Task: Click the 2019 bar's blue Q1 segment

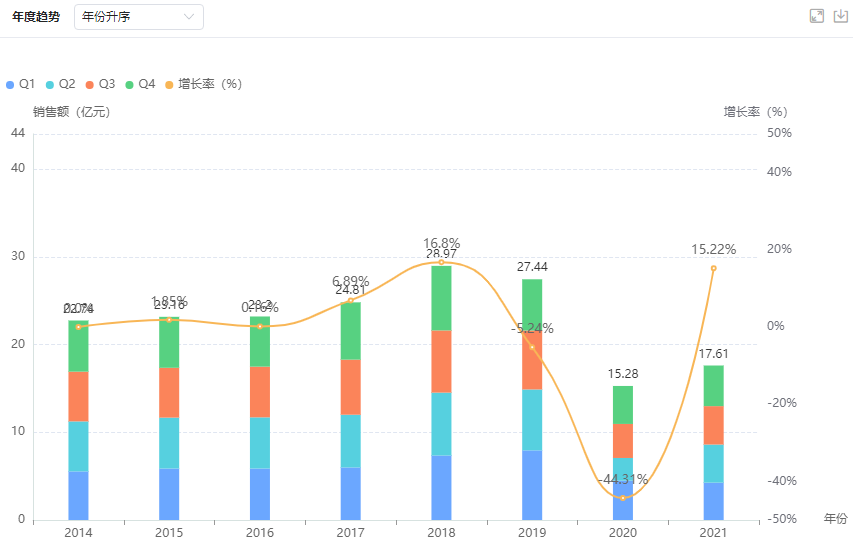Action: pyautogui.click(x=532, y=485)
